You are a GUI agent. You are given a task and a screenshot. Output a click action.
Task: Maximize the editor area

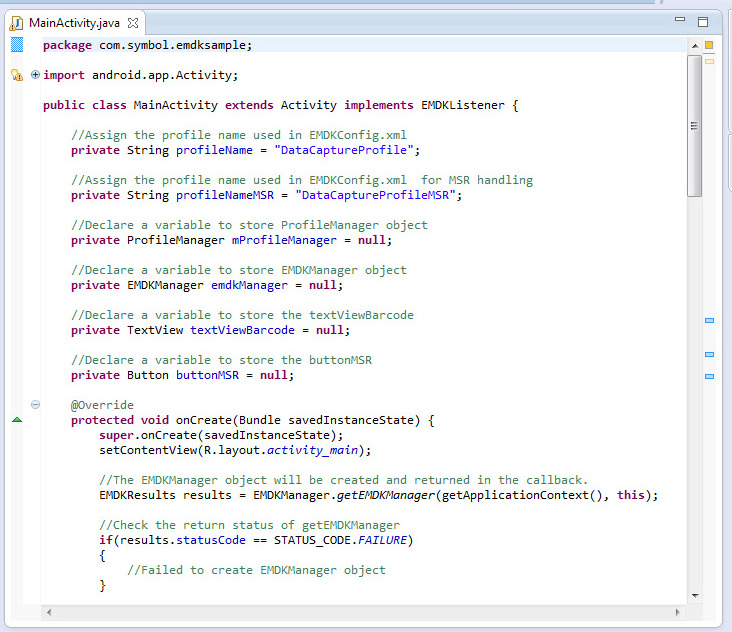pyautogui.click(x=702, y=21)
